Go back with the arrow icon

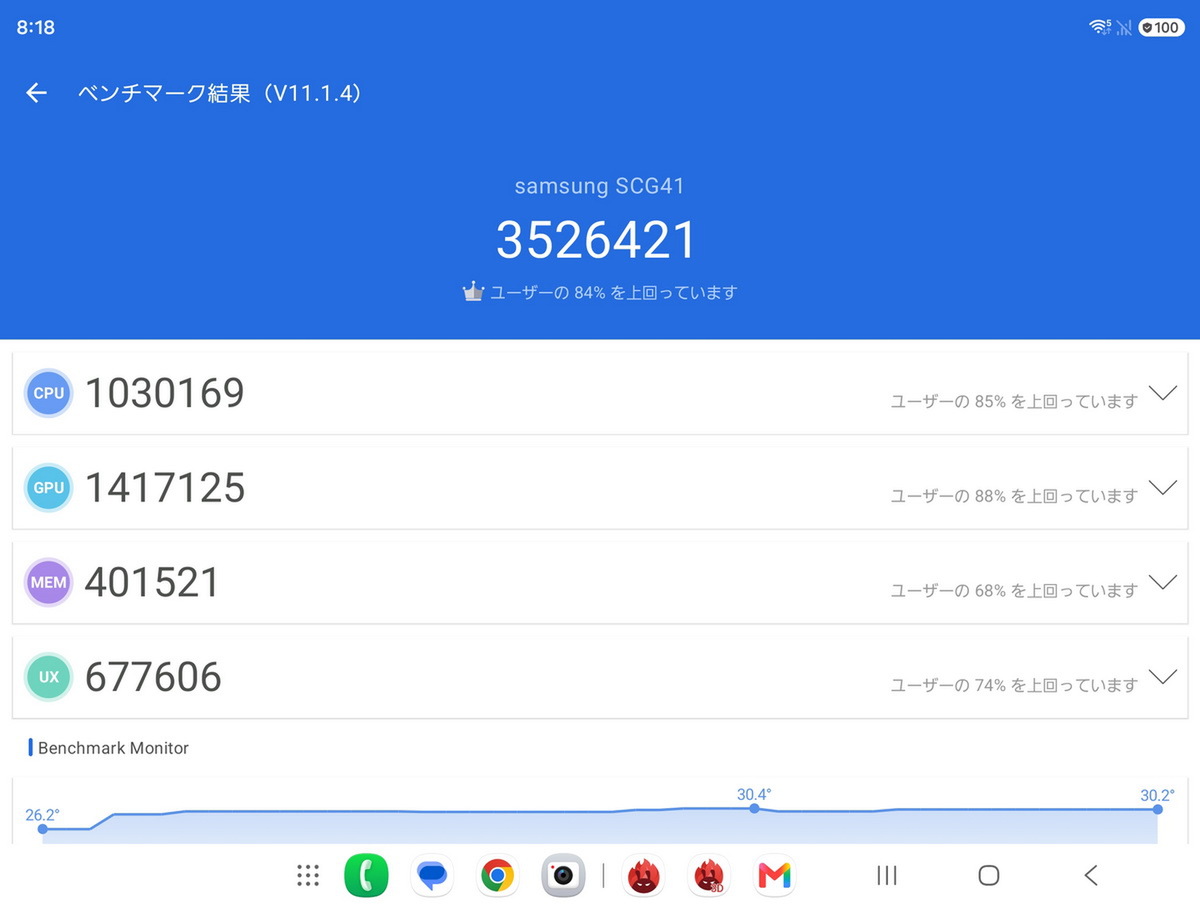(36, 93)
